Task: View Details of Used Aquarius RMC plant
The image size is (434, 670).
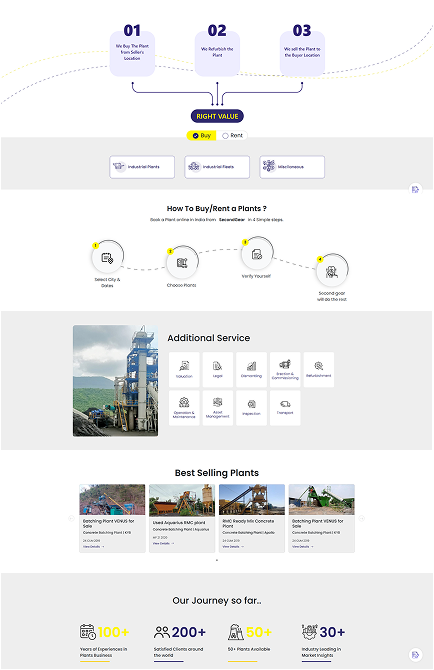Action: (163, 544)
